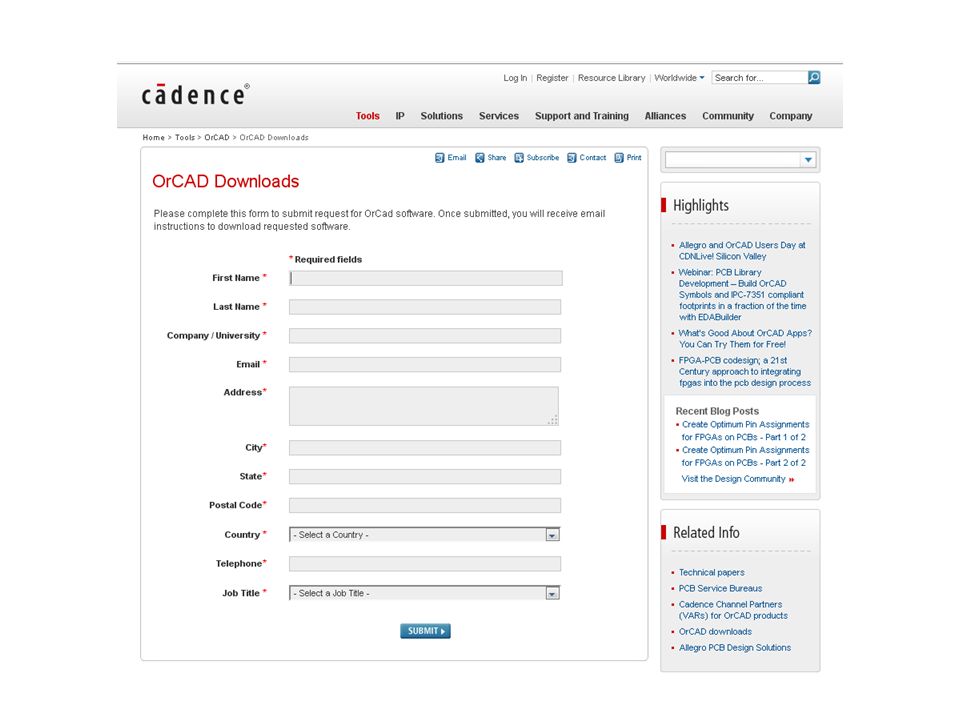Click the Email page icon

(x=440, y=158)
